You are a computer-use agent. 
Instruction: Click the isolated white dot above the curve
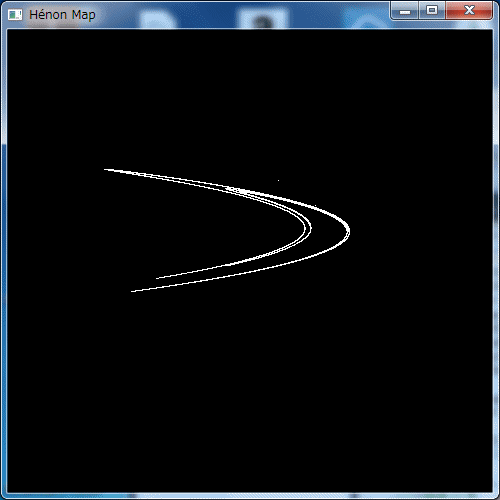(279, 180)
